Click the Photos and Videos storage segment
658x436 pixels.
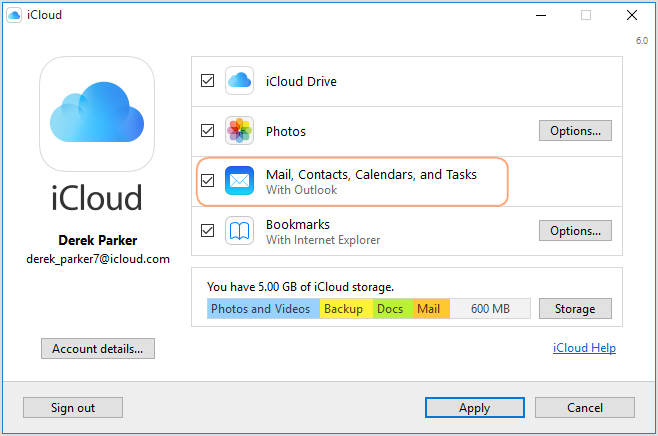click(x=263, y=309)
